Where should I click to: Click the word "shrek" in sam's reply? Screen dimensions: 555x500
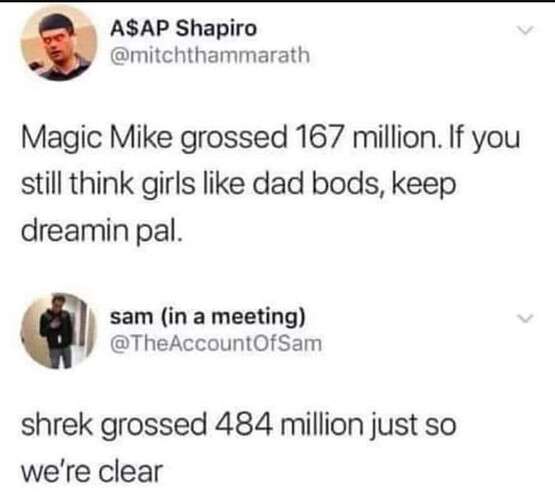click(x=57, y=424)
